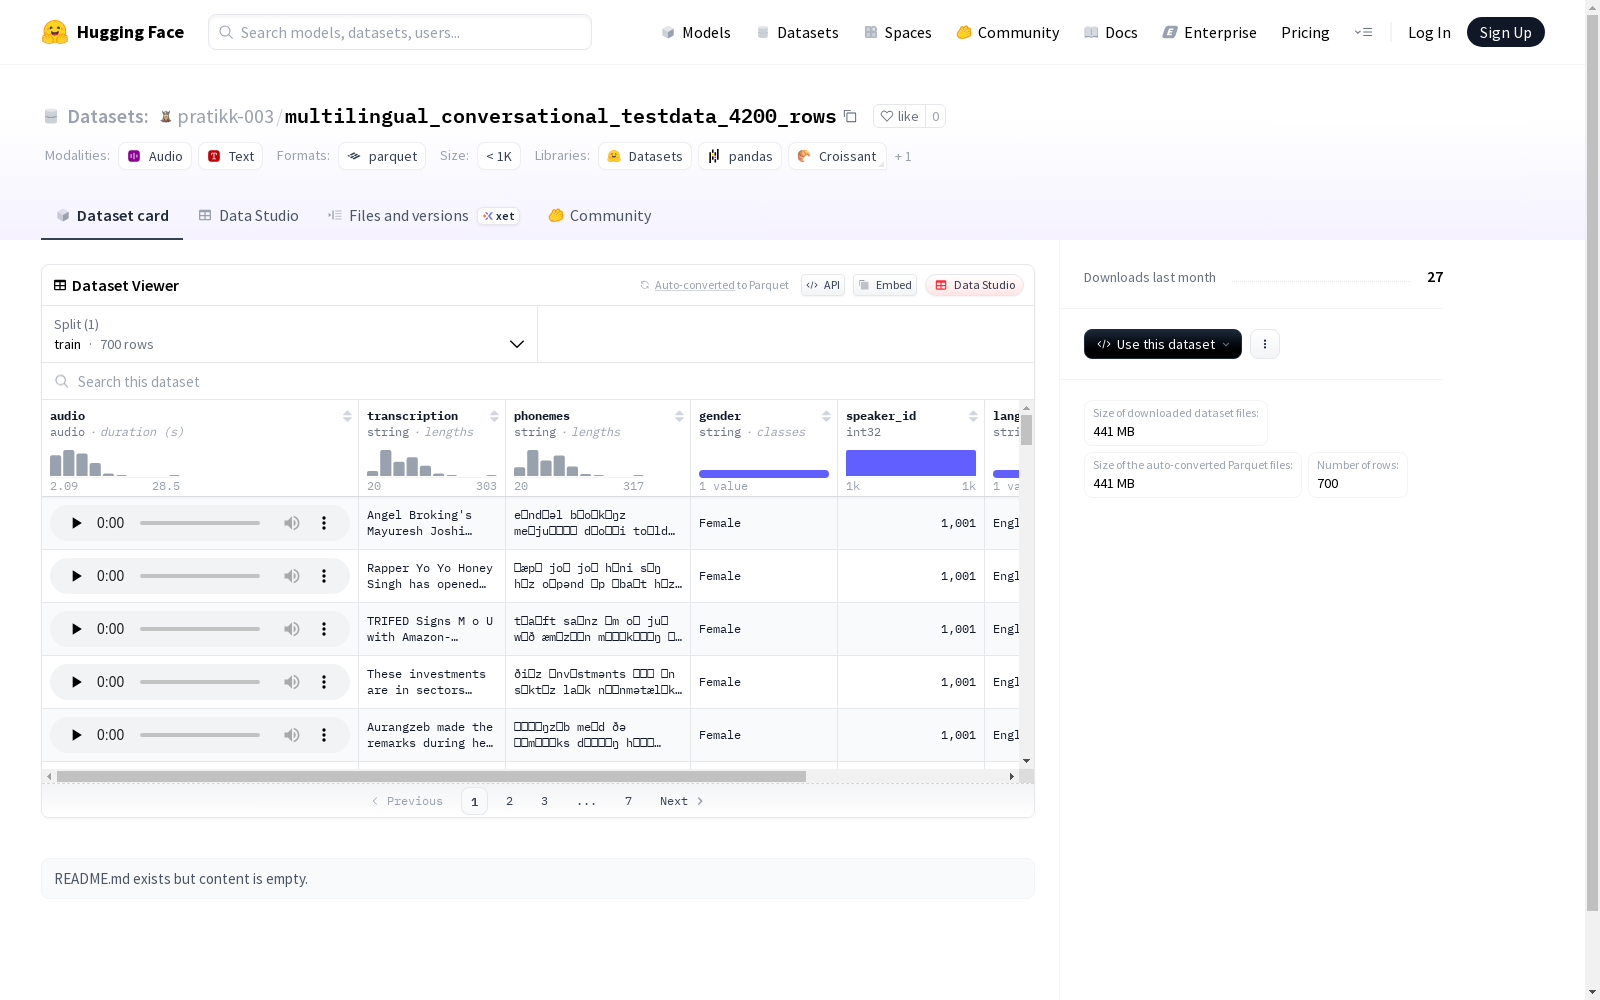Sort by the audio column

point(347,416)
